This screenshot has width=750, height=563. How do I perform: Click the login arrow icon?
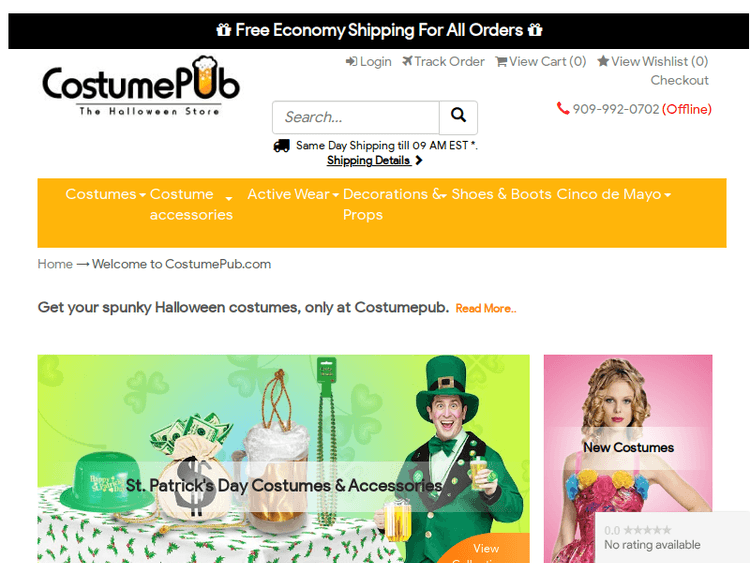[351, 62]
